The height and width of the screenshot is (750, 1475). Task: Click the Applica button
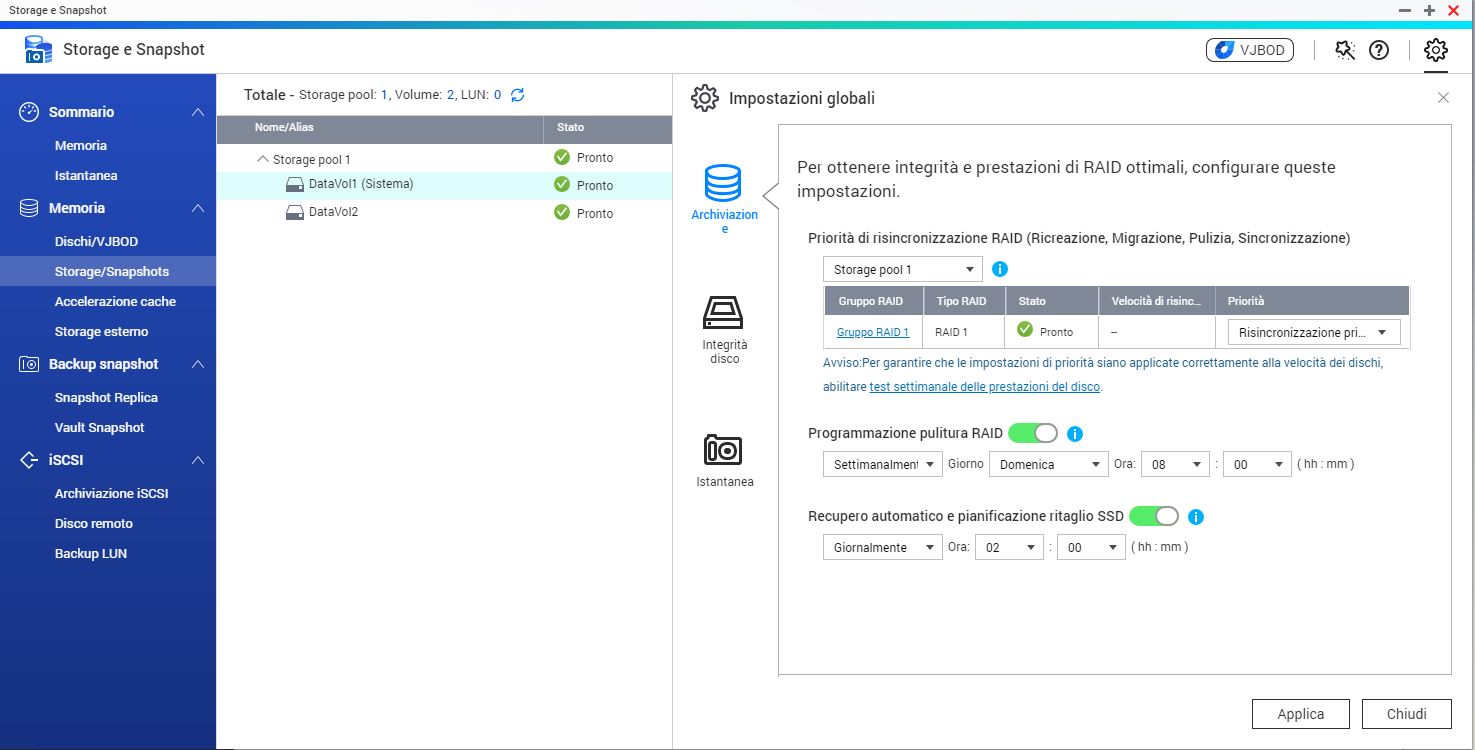(x=1300, y=714)
